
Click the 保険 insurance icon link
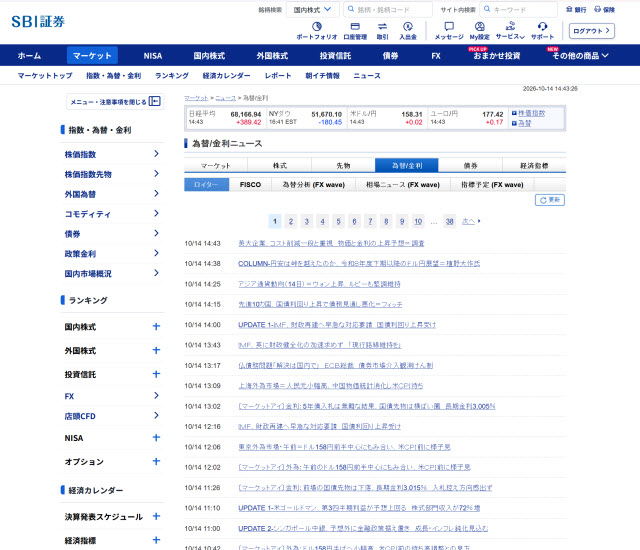(604, 9)
